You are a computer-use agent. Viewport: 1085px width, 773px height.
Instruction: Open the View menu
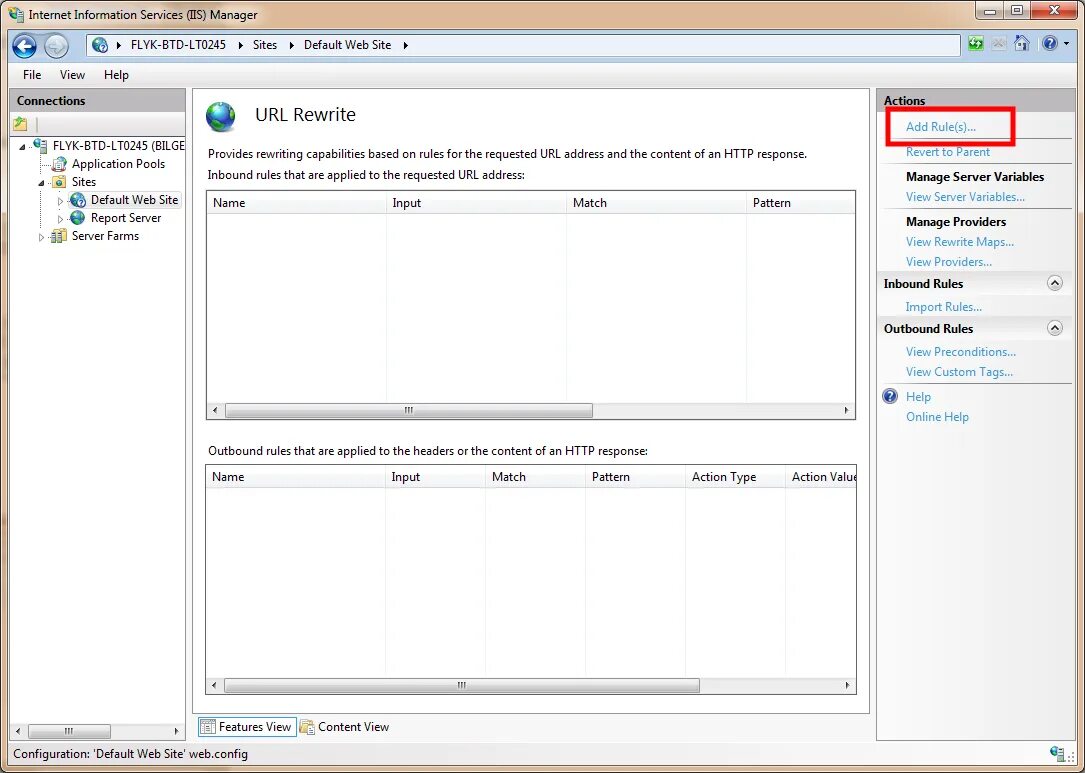tap(72, 75)
